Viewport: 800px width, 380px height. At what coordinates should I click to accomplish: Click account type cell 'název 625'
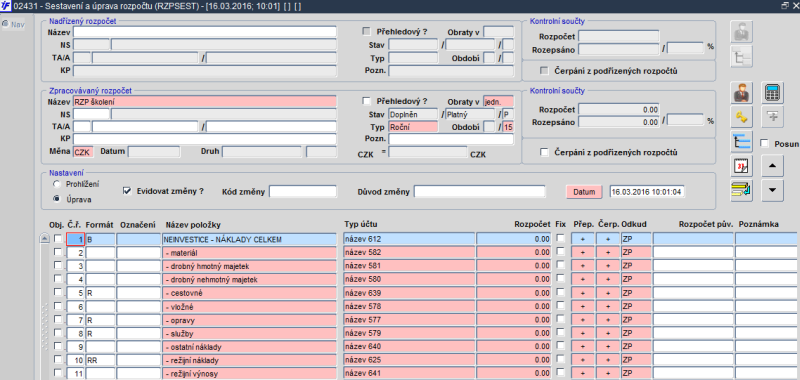point(409,361)
